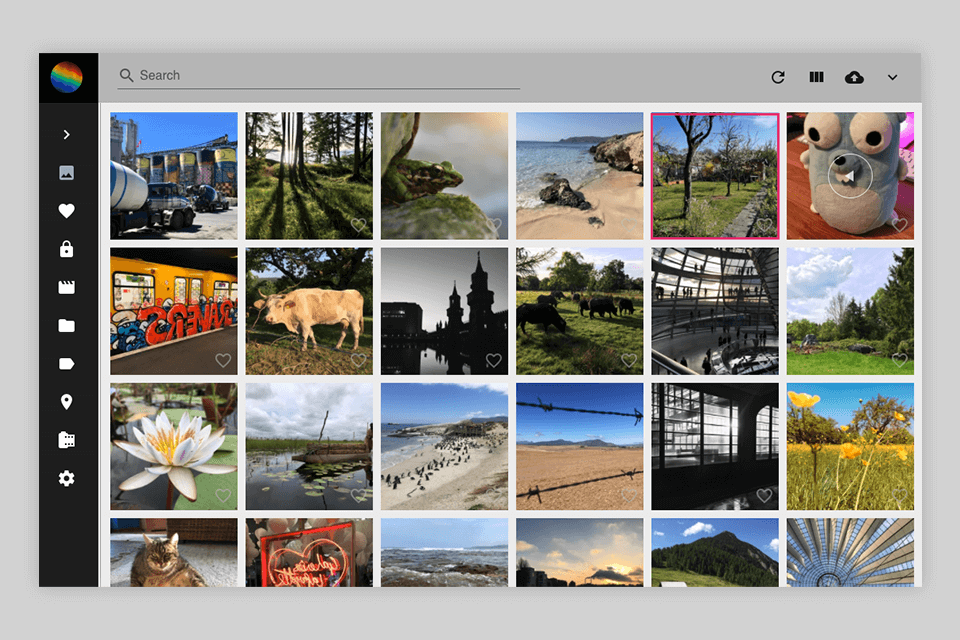960x640 pixels.
Task: Open the yellow flowers photo
Action: 850,446
